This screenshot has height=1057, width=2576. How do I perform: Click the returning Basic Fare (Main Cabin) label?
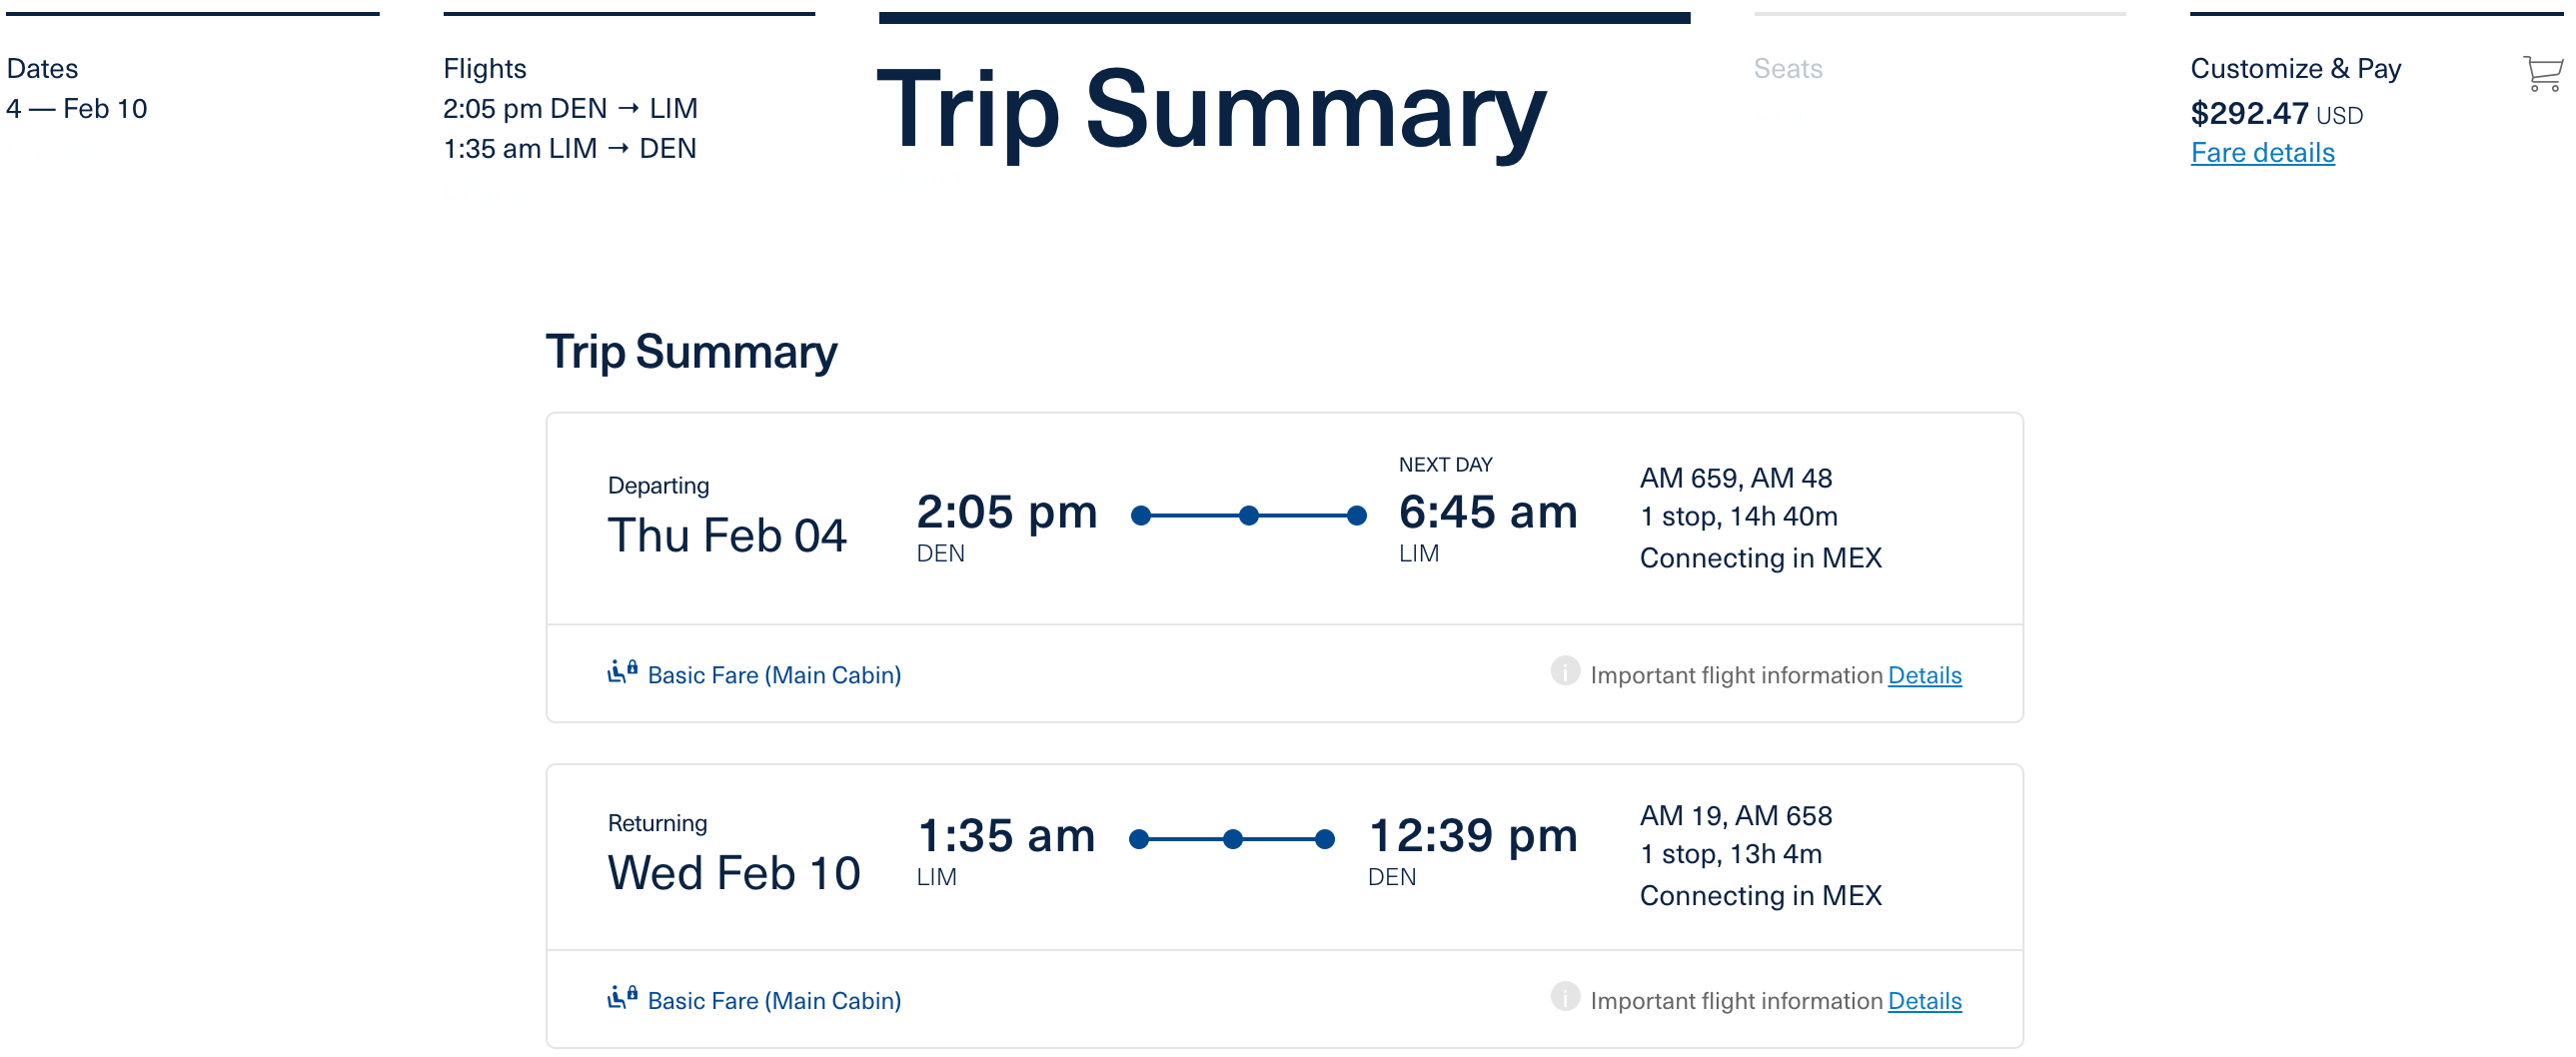tap(774, 1001)
